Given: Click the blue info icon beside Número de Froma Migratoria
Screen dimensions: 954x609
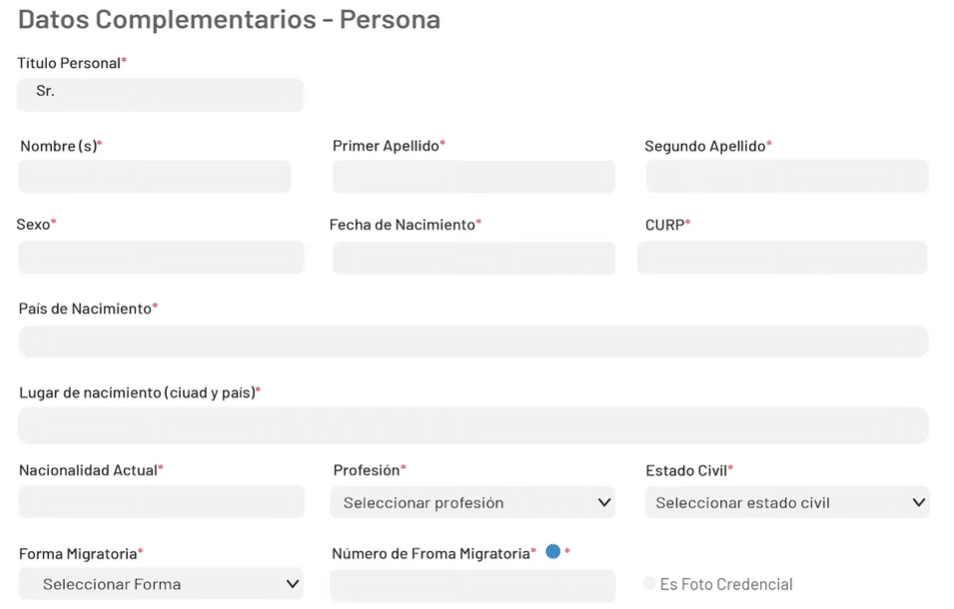Looking at the screenshot, I should pyautogui.click(x=553, y=551).
